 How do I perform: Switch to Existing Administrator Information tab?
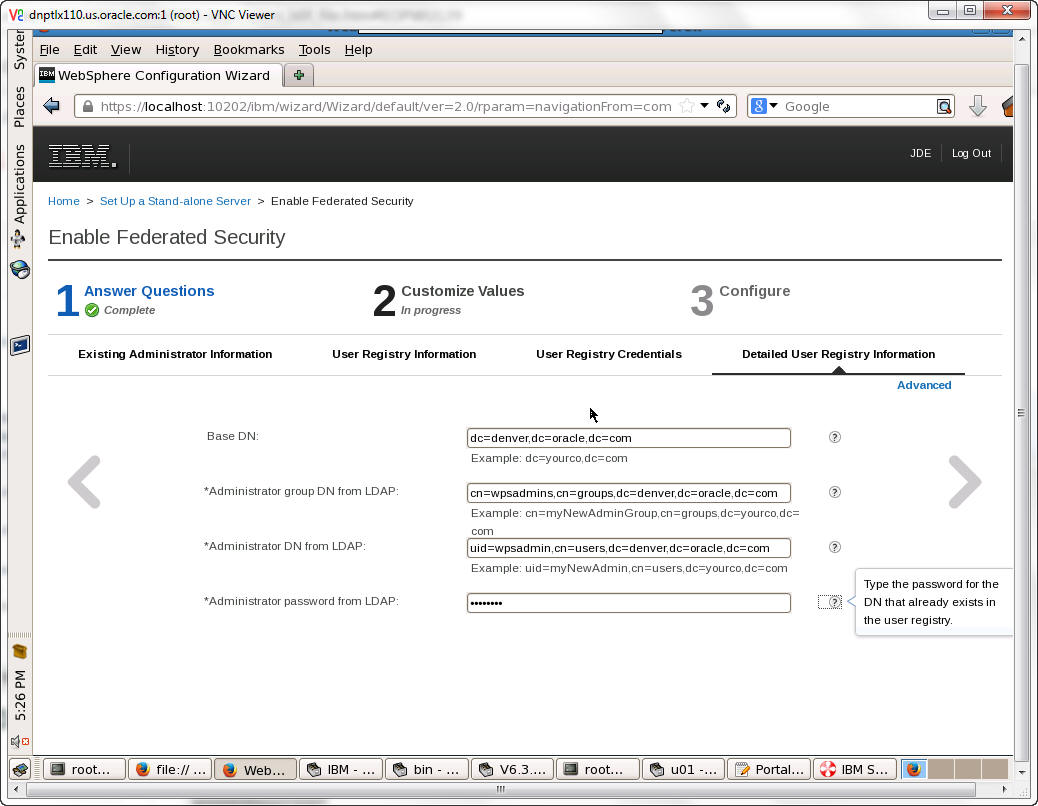(175, 354)
